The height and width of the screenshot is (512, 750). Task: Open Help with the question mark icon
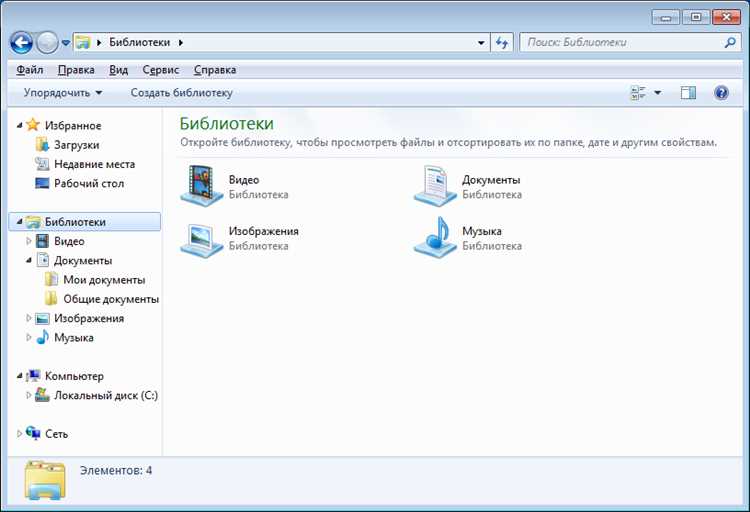click(721, 92)
